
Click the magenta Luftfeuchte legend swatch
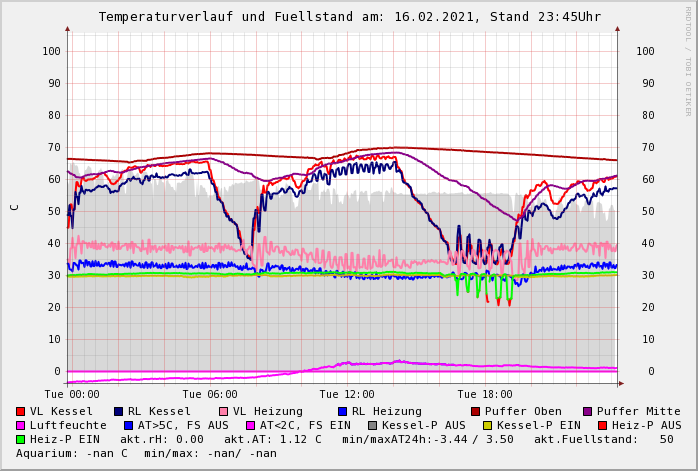pyautogui.click(x=21, y=425)
